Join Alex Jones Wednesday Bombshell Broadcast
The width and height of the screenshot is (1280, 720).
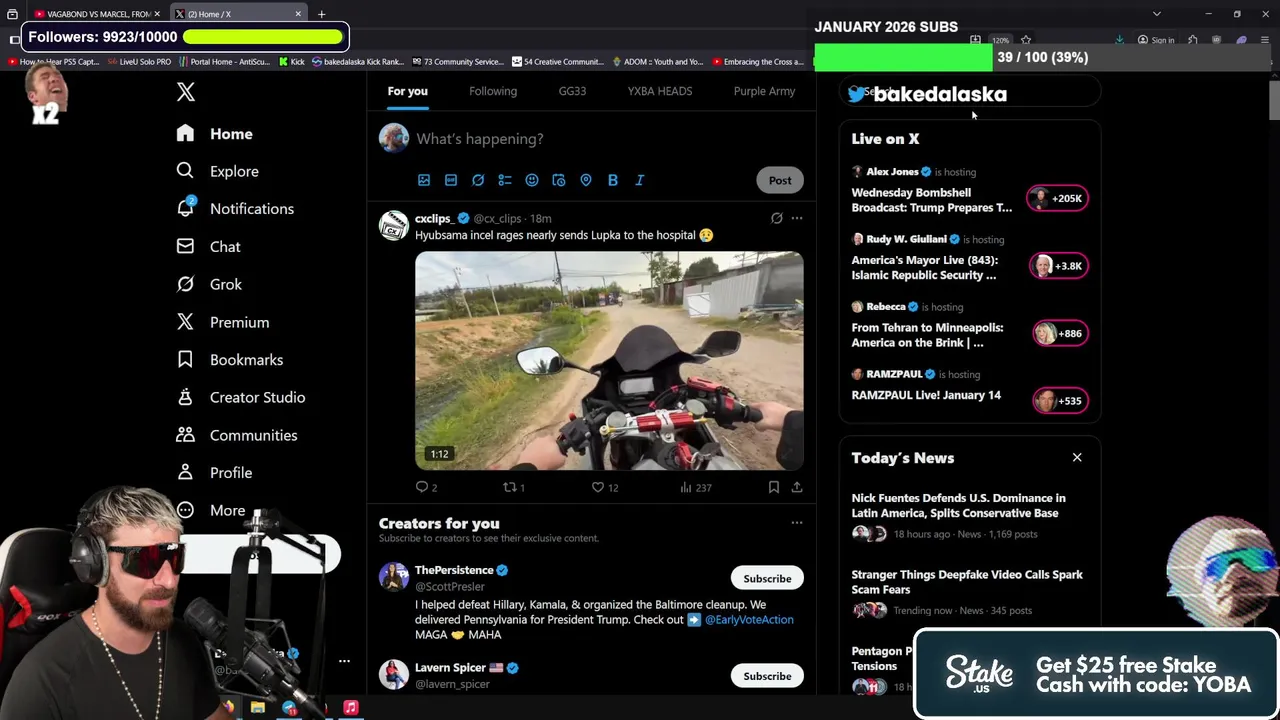tap(932, 200)
